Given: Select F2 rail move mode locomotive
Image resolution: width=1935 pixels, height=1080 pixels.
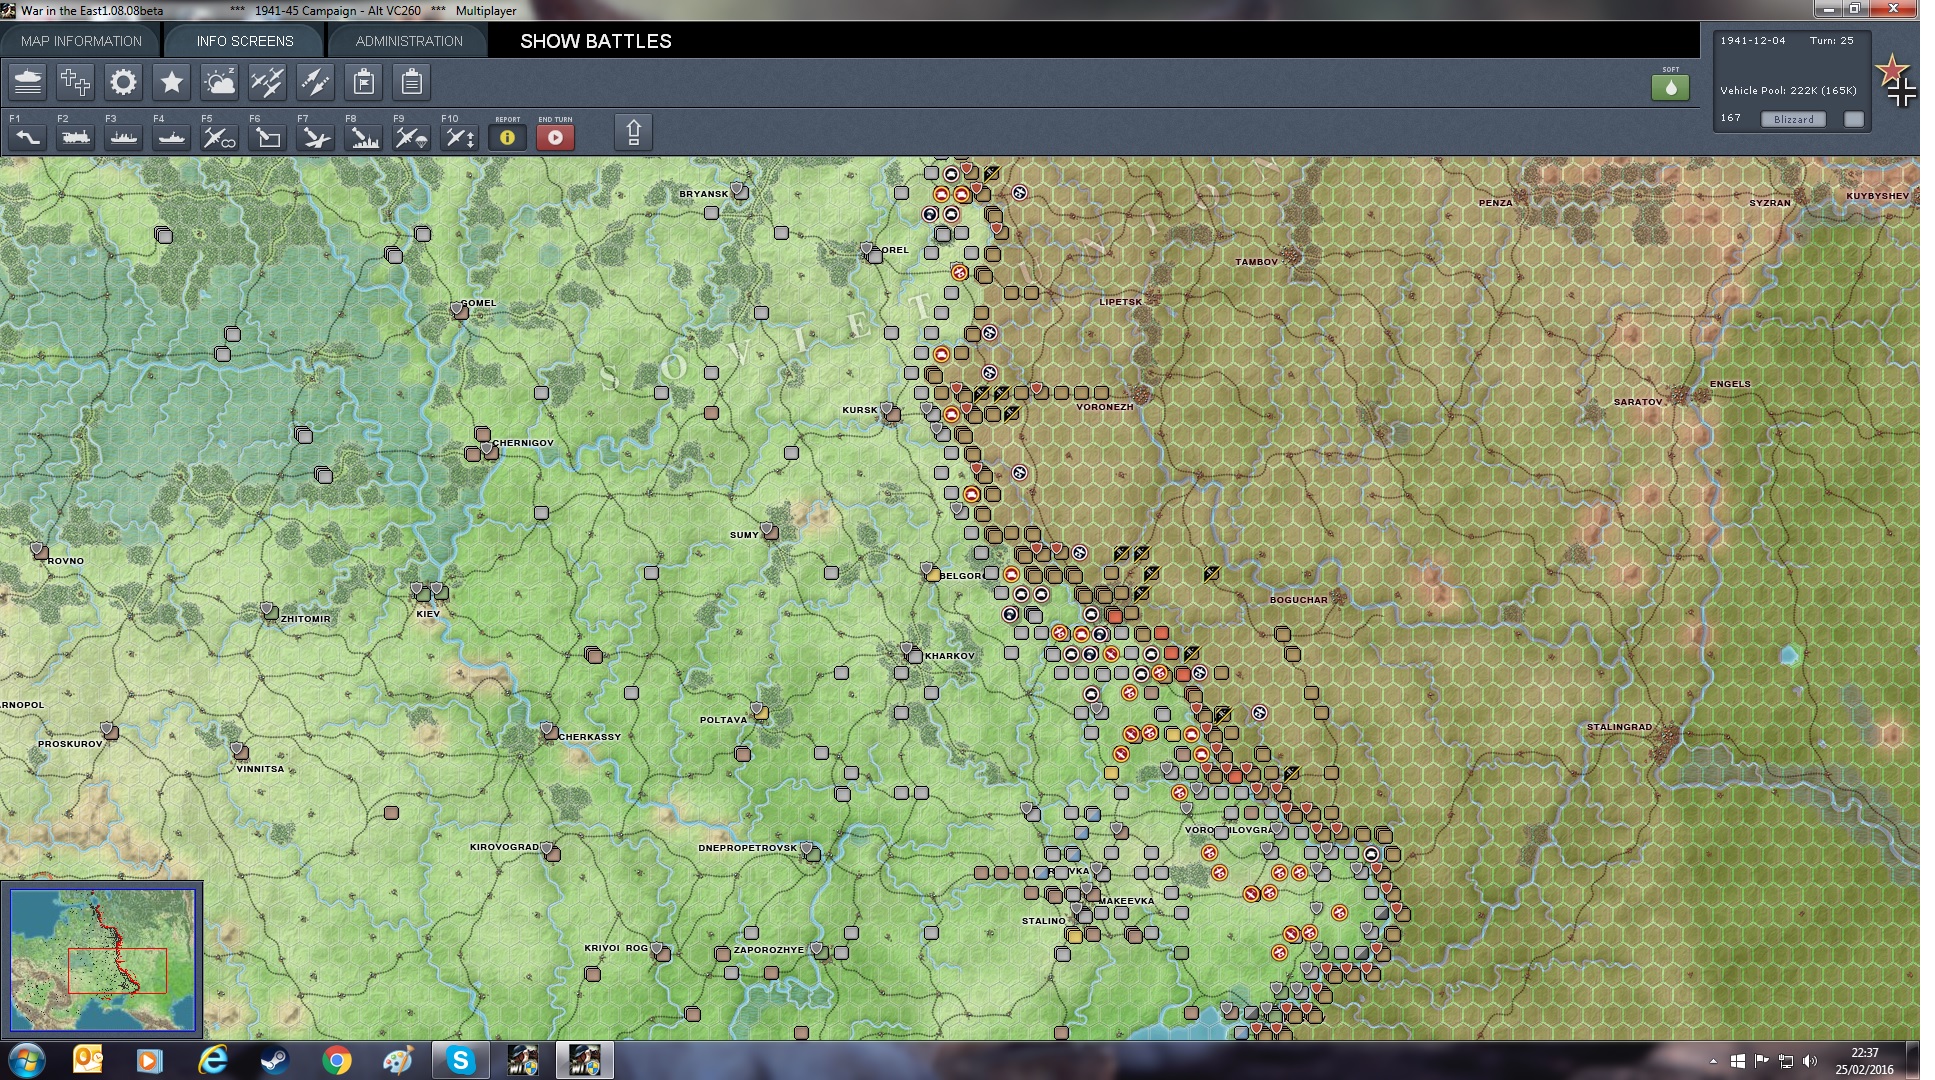Looking at the screenshot, I should [x=75, y=137].
